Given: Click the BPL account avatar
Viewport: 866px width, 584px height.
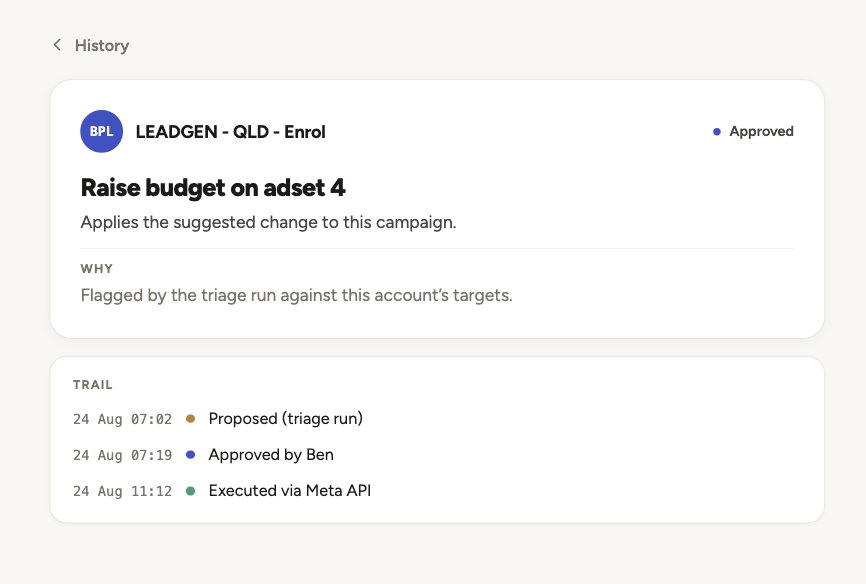Looking at the screenshot, I should tap(102, 131).
